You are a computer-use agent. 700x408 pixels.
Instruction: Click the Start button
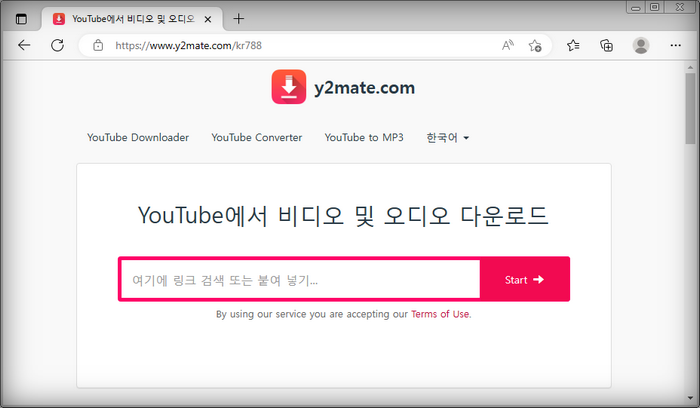click(525, 279)
